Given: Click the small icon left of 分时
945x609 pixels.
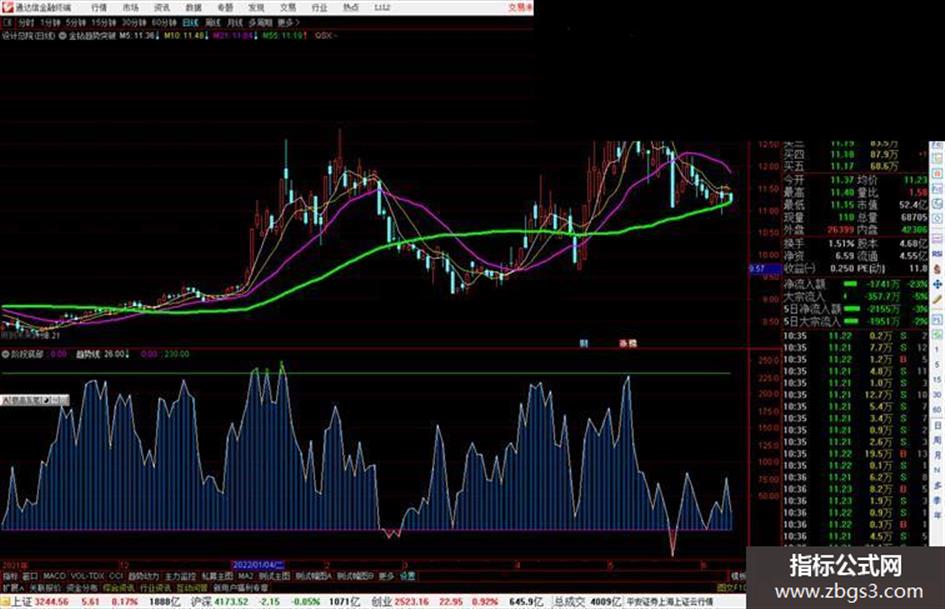Looking at the screenshot, I should click(x=7, y=23).
